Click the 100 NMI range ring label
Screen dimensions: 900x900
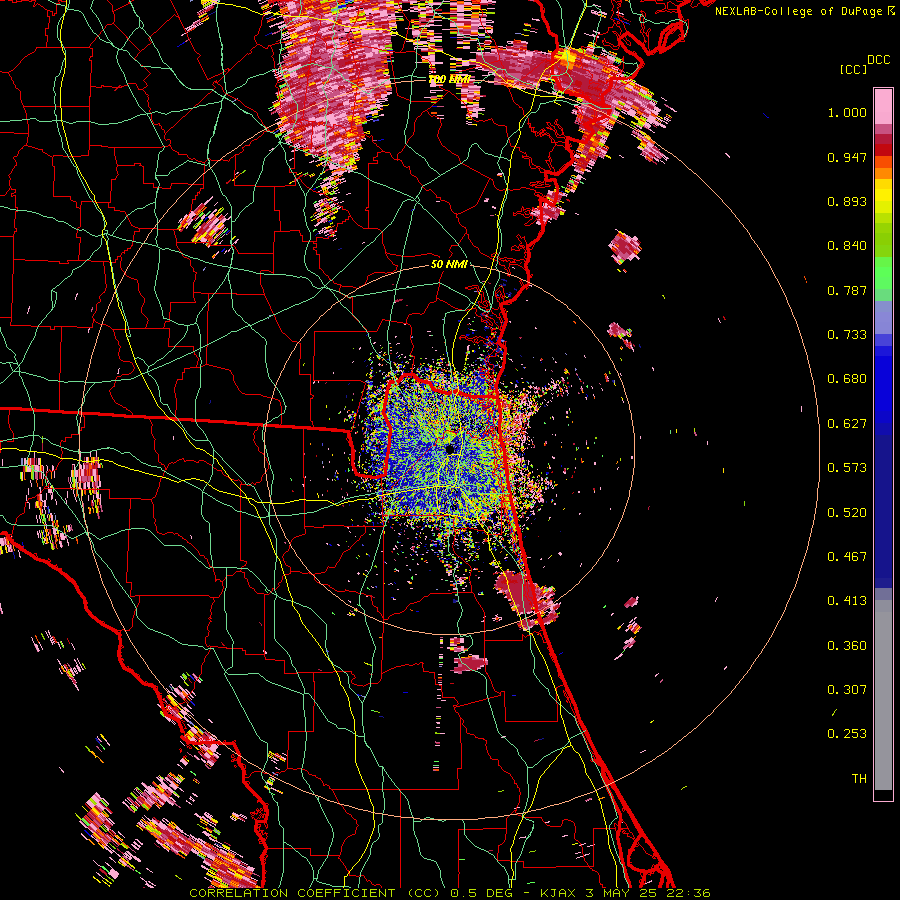click(449, 79)
